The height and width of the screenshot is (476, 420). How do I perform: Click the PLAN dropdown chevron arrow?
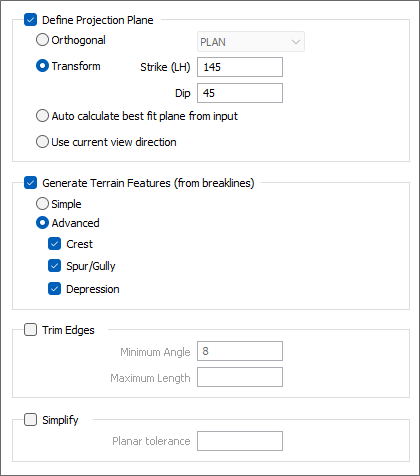(296, 42)
